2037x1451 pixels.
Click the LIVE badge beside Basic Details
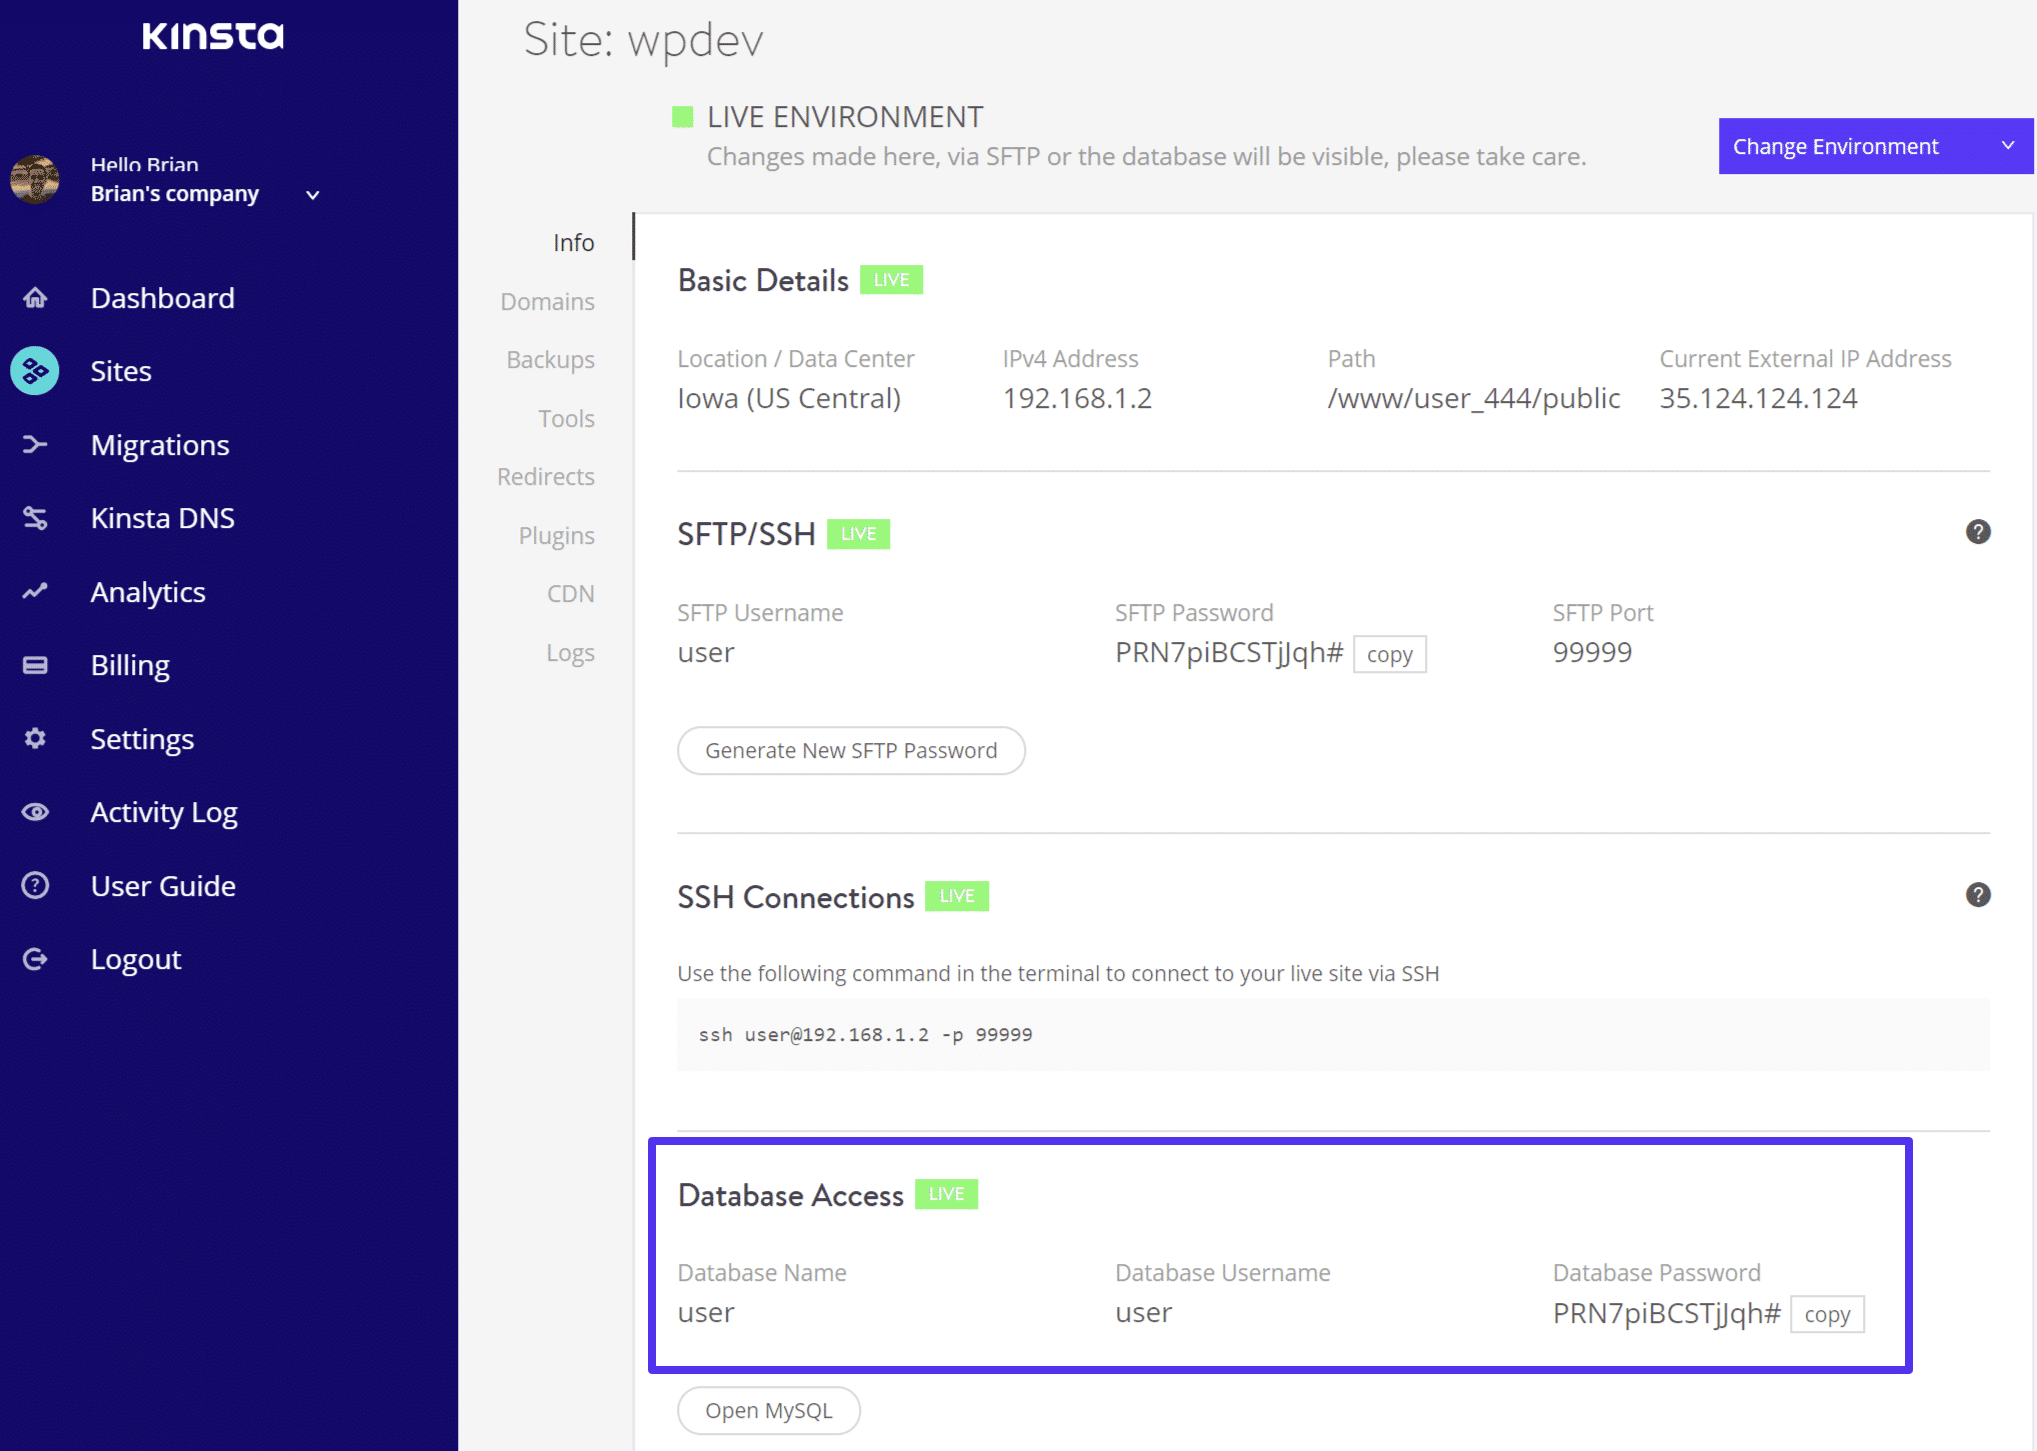click(891, 280)
